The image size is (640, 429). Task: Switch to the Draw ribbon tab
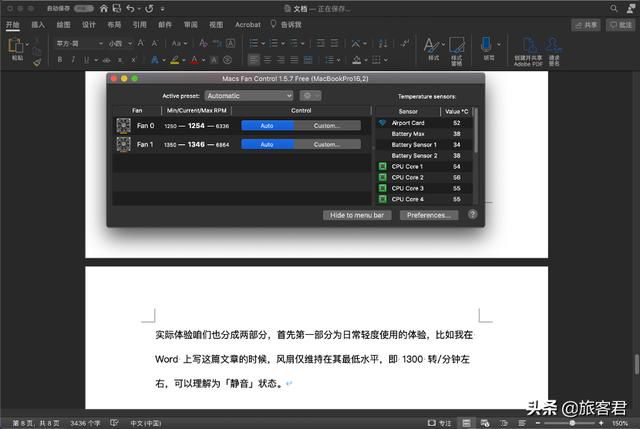[x=63, y=25]
